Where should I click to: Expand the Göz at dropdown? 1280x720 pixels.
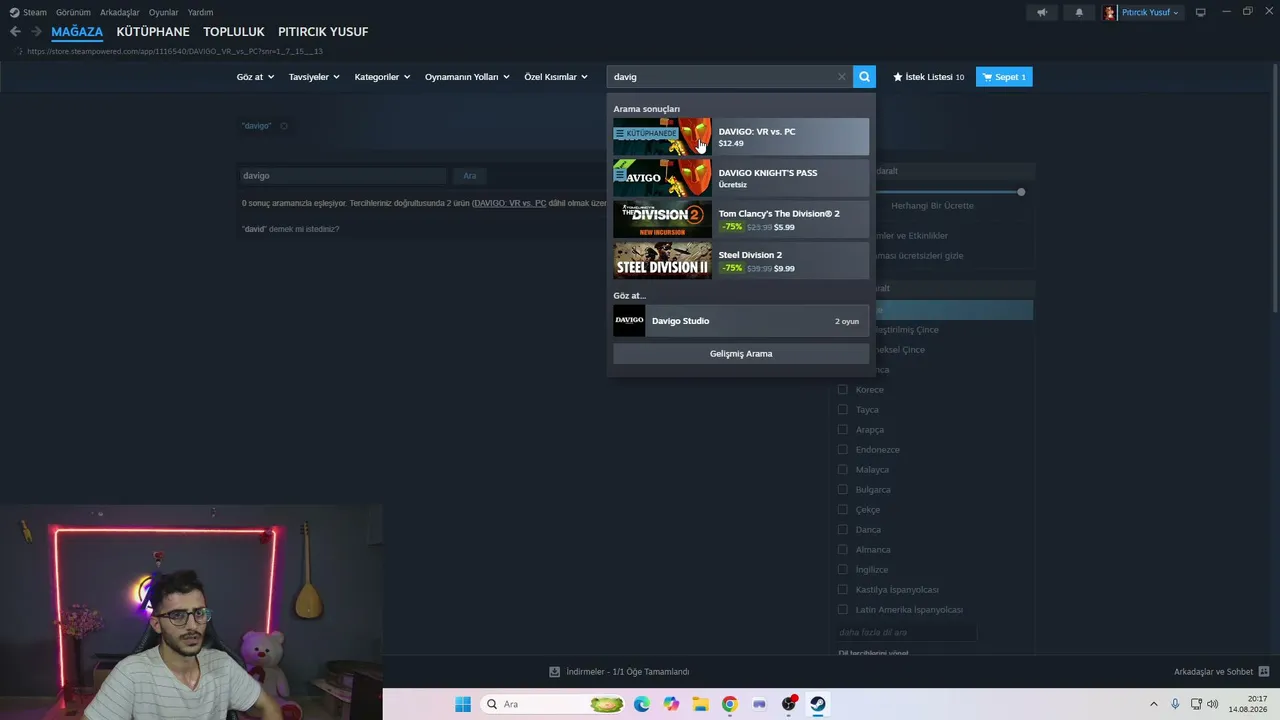tap(256, 77)
